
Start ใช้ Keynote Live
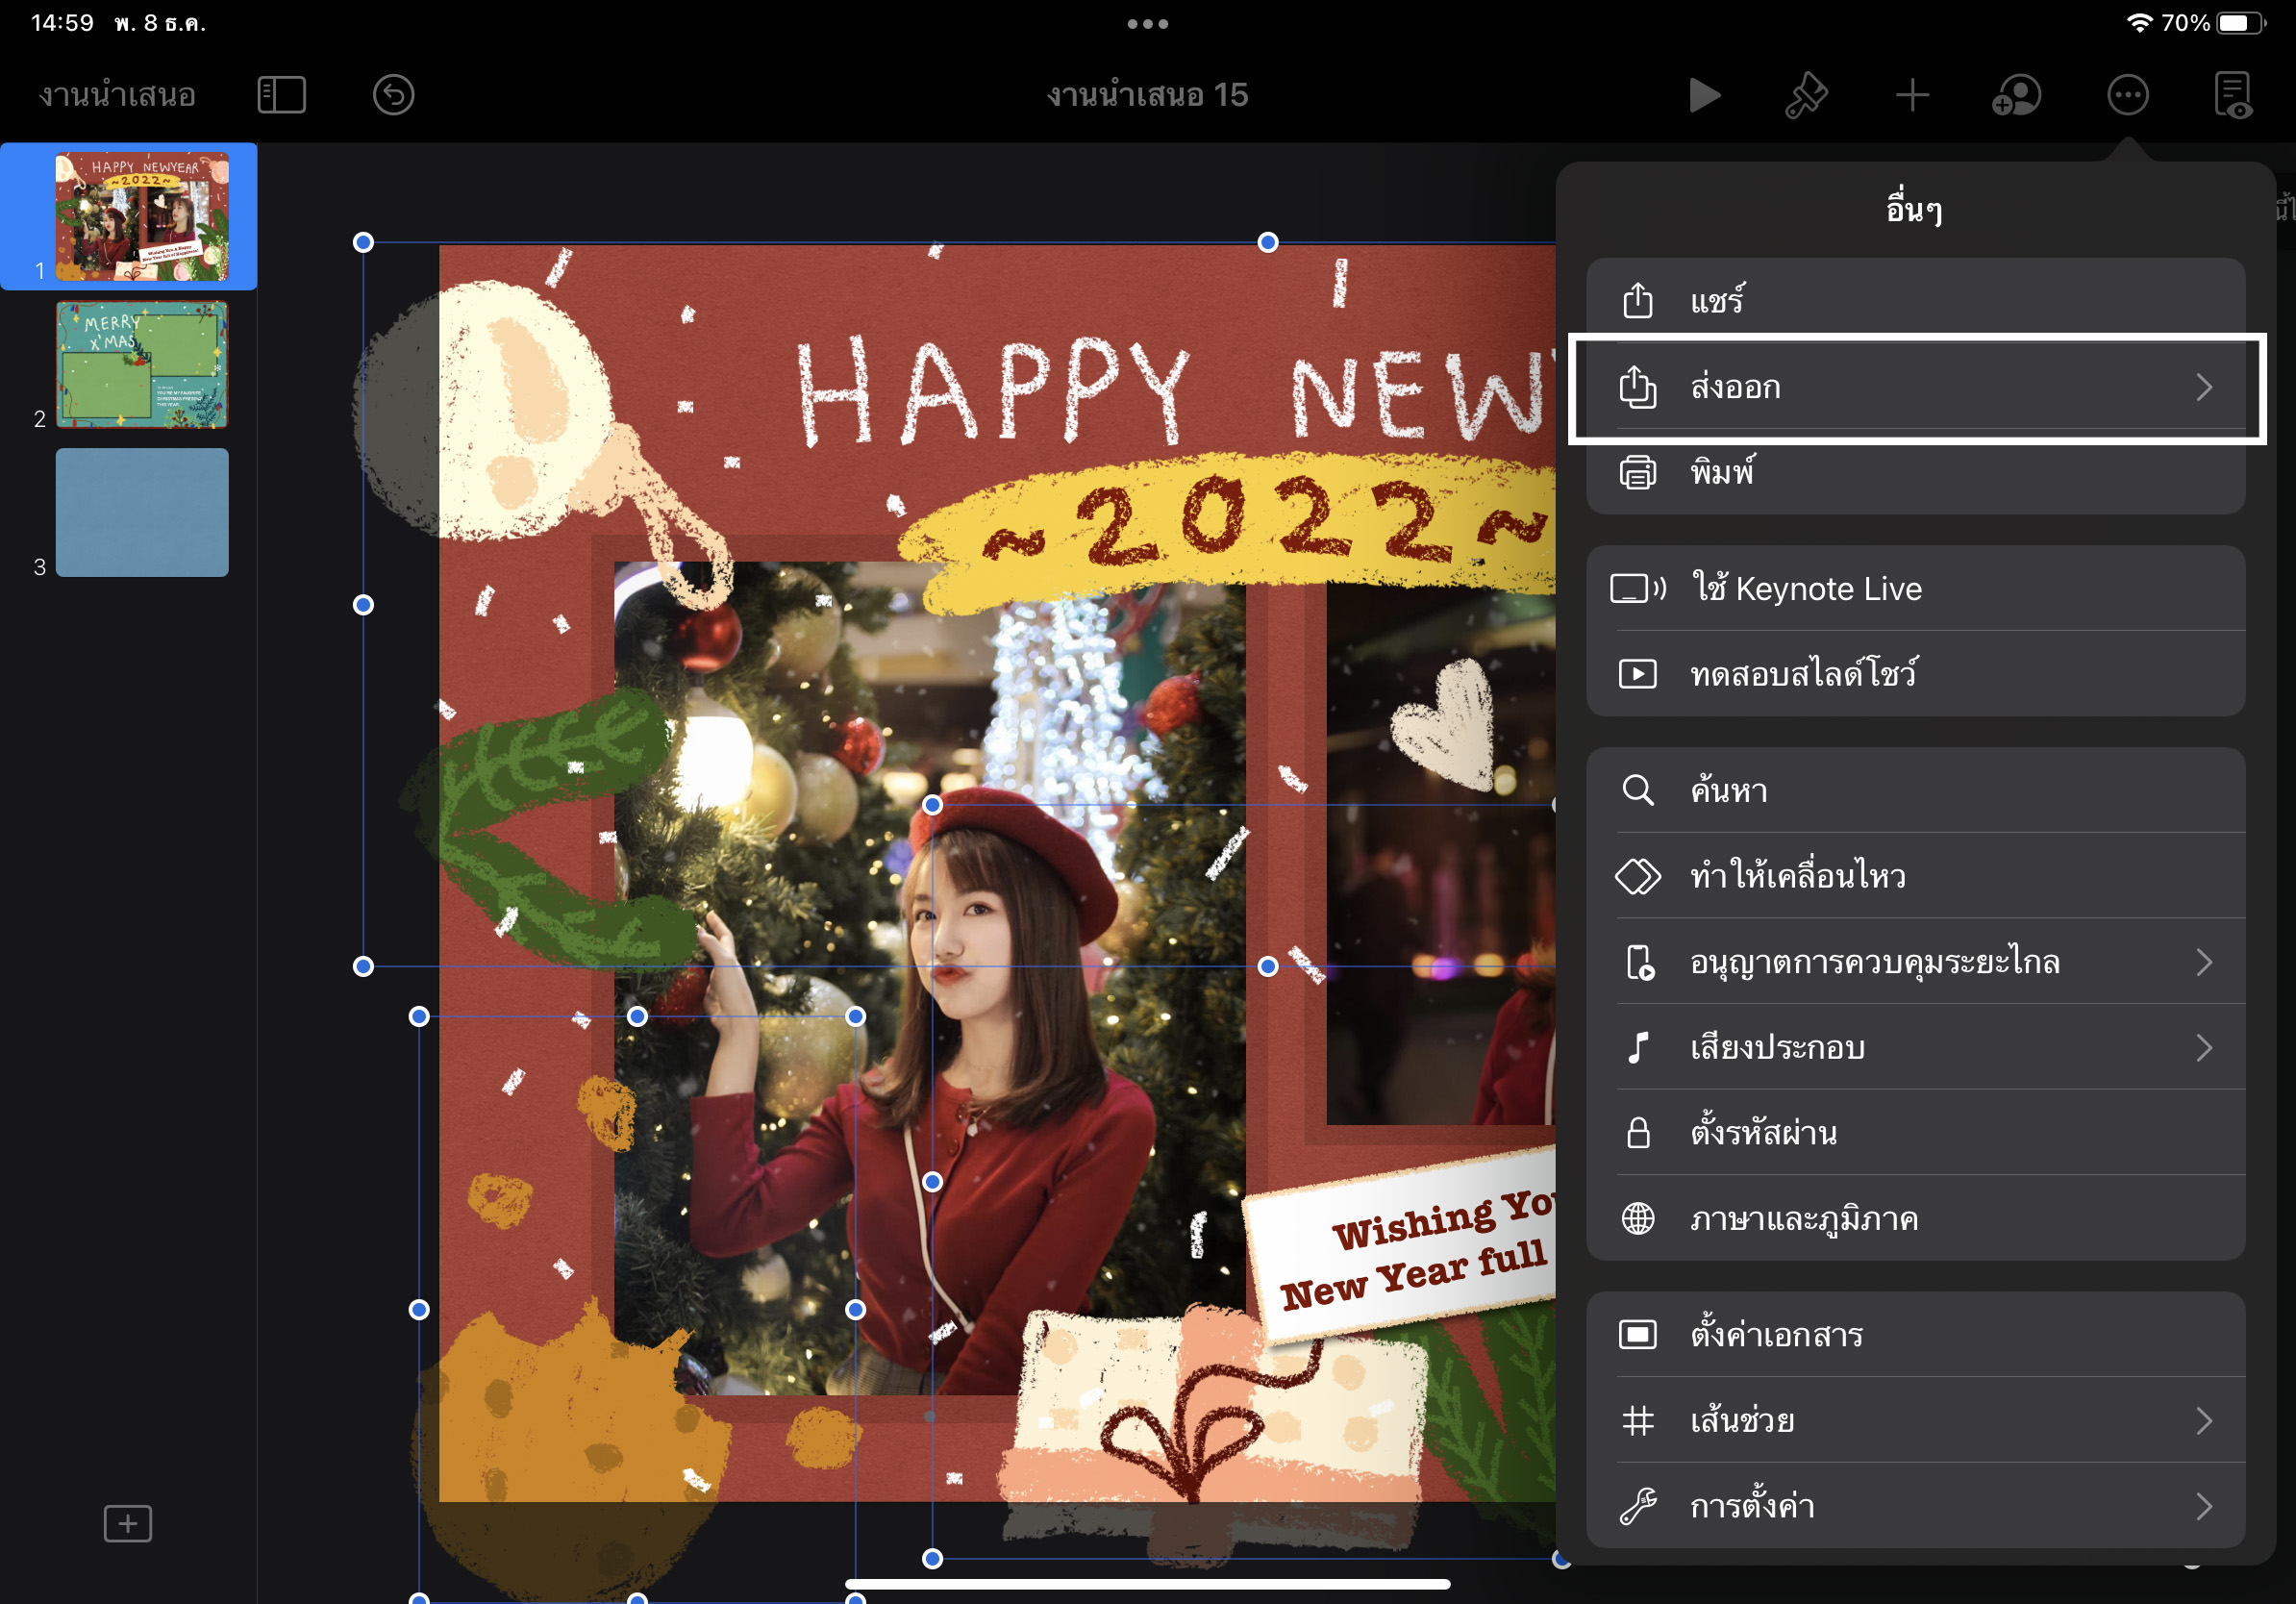pos(1914,588)
